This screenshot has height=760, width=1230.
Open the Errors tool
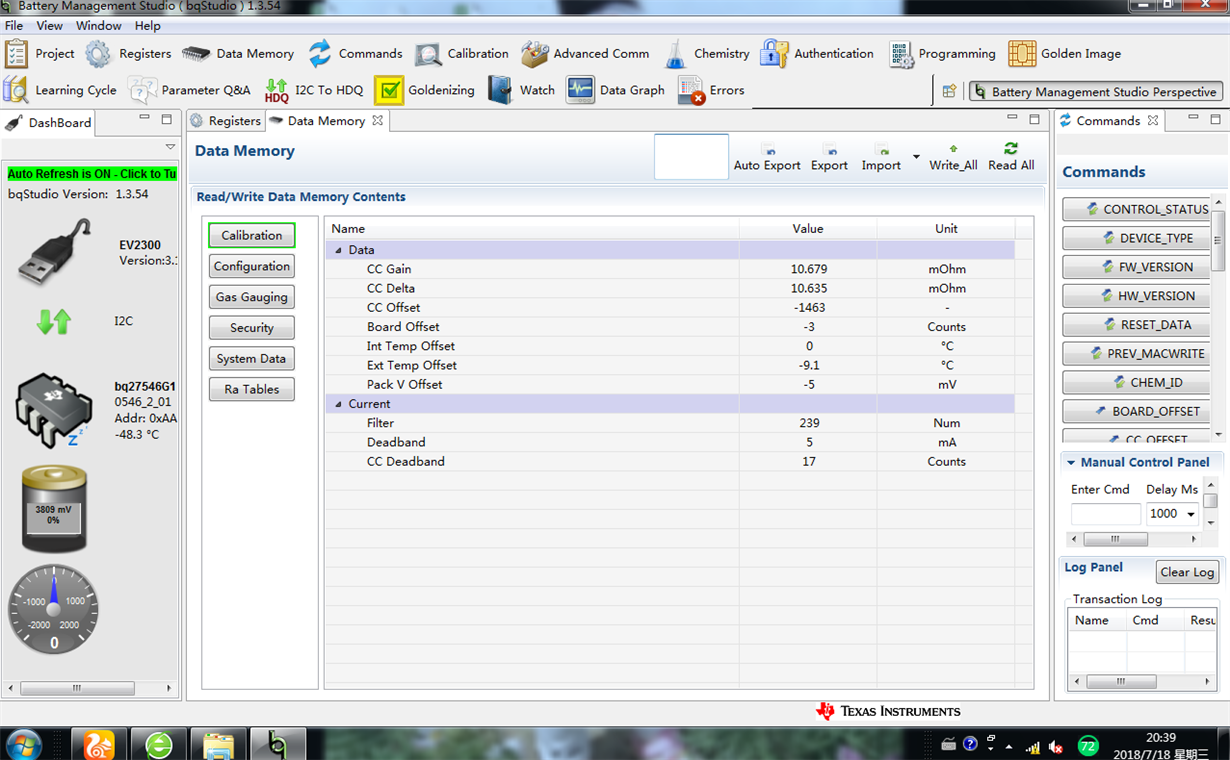pos(711,90)
